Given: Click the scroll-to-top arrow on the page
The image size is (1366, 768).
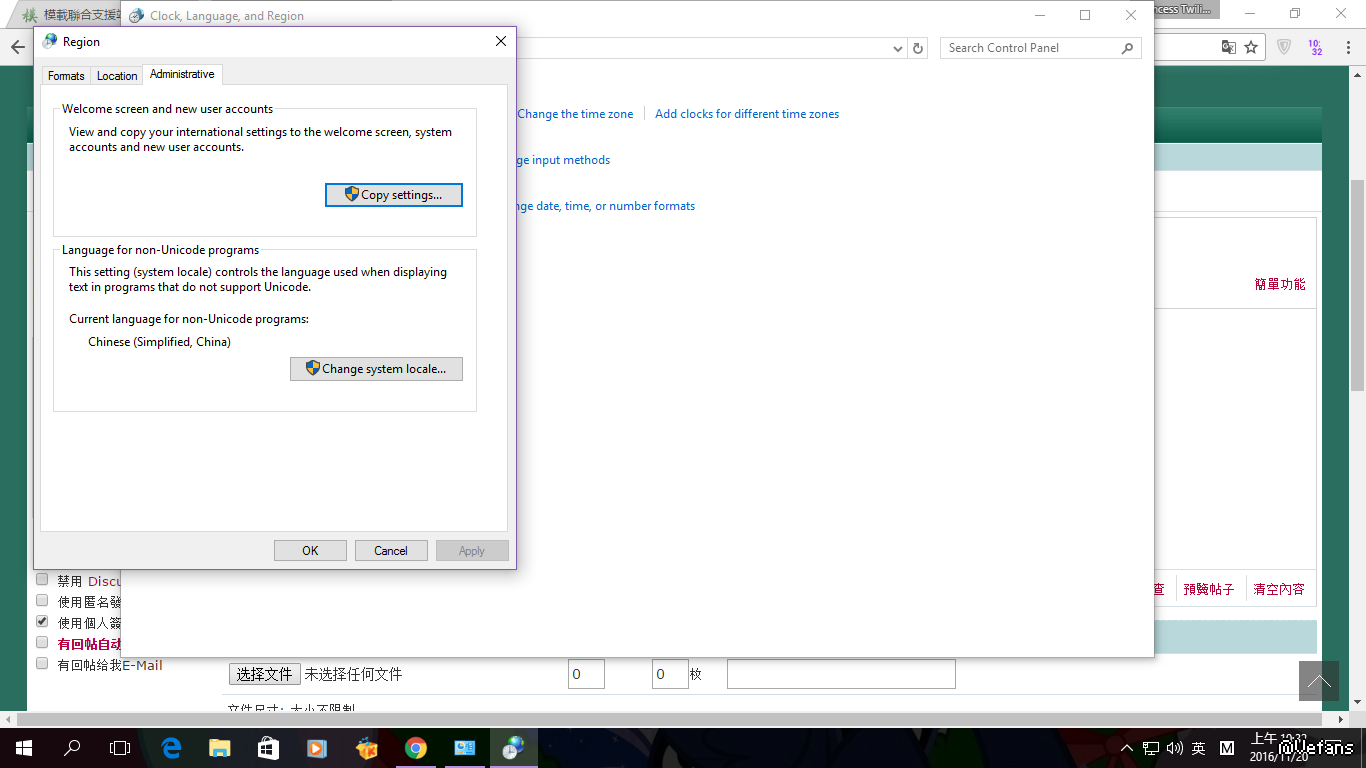Looking at the screenshot, I should (1318, 681).
